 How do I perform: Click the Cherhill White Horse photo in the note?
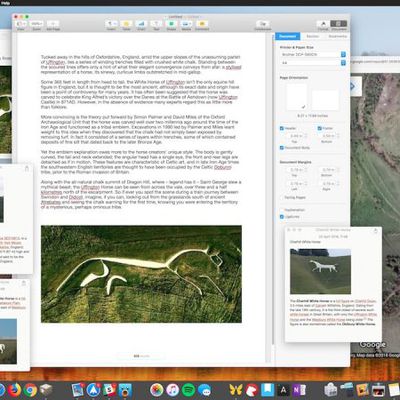[320, 271]
